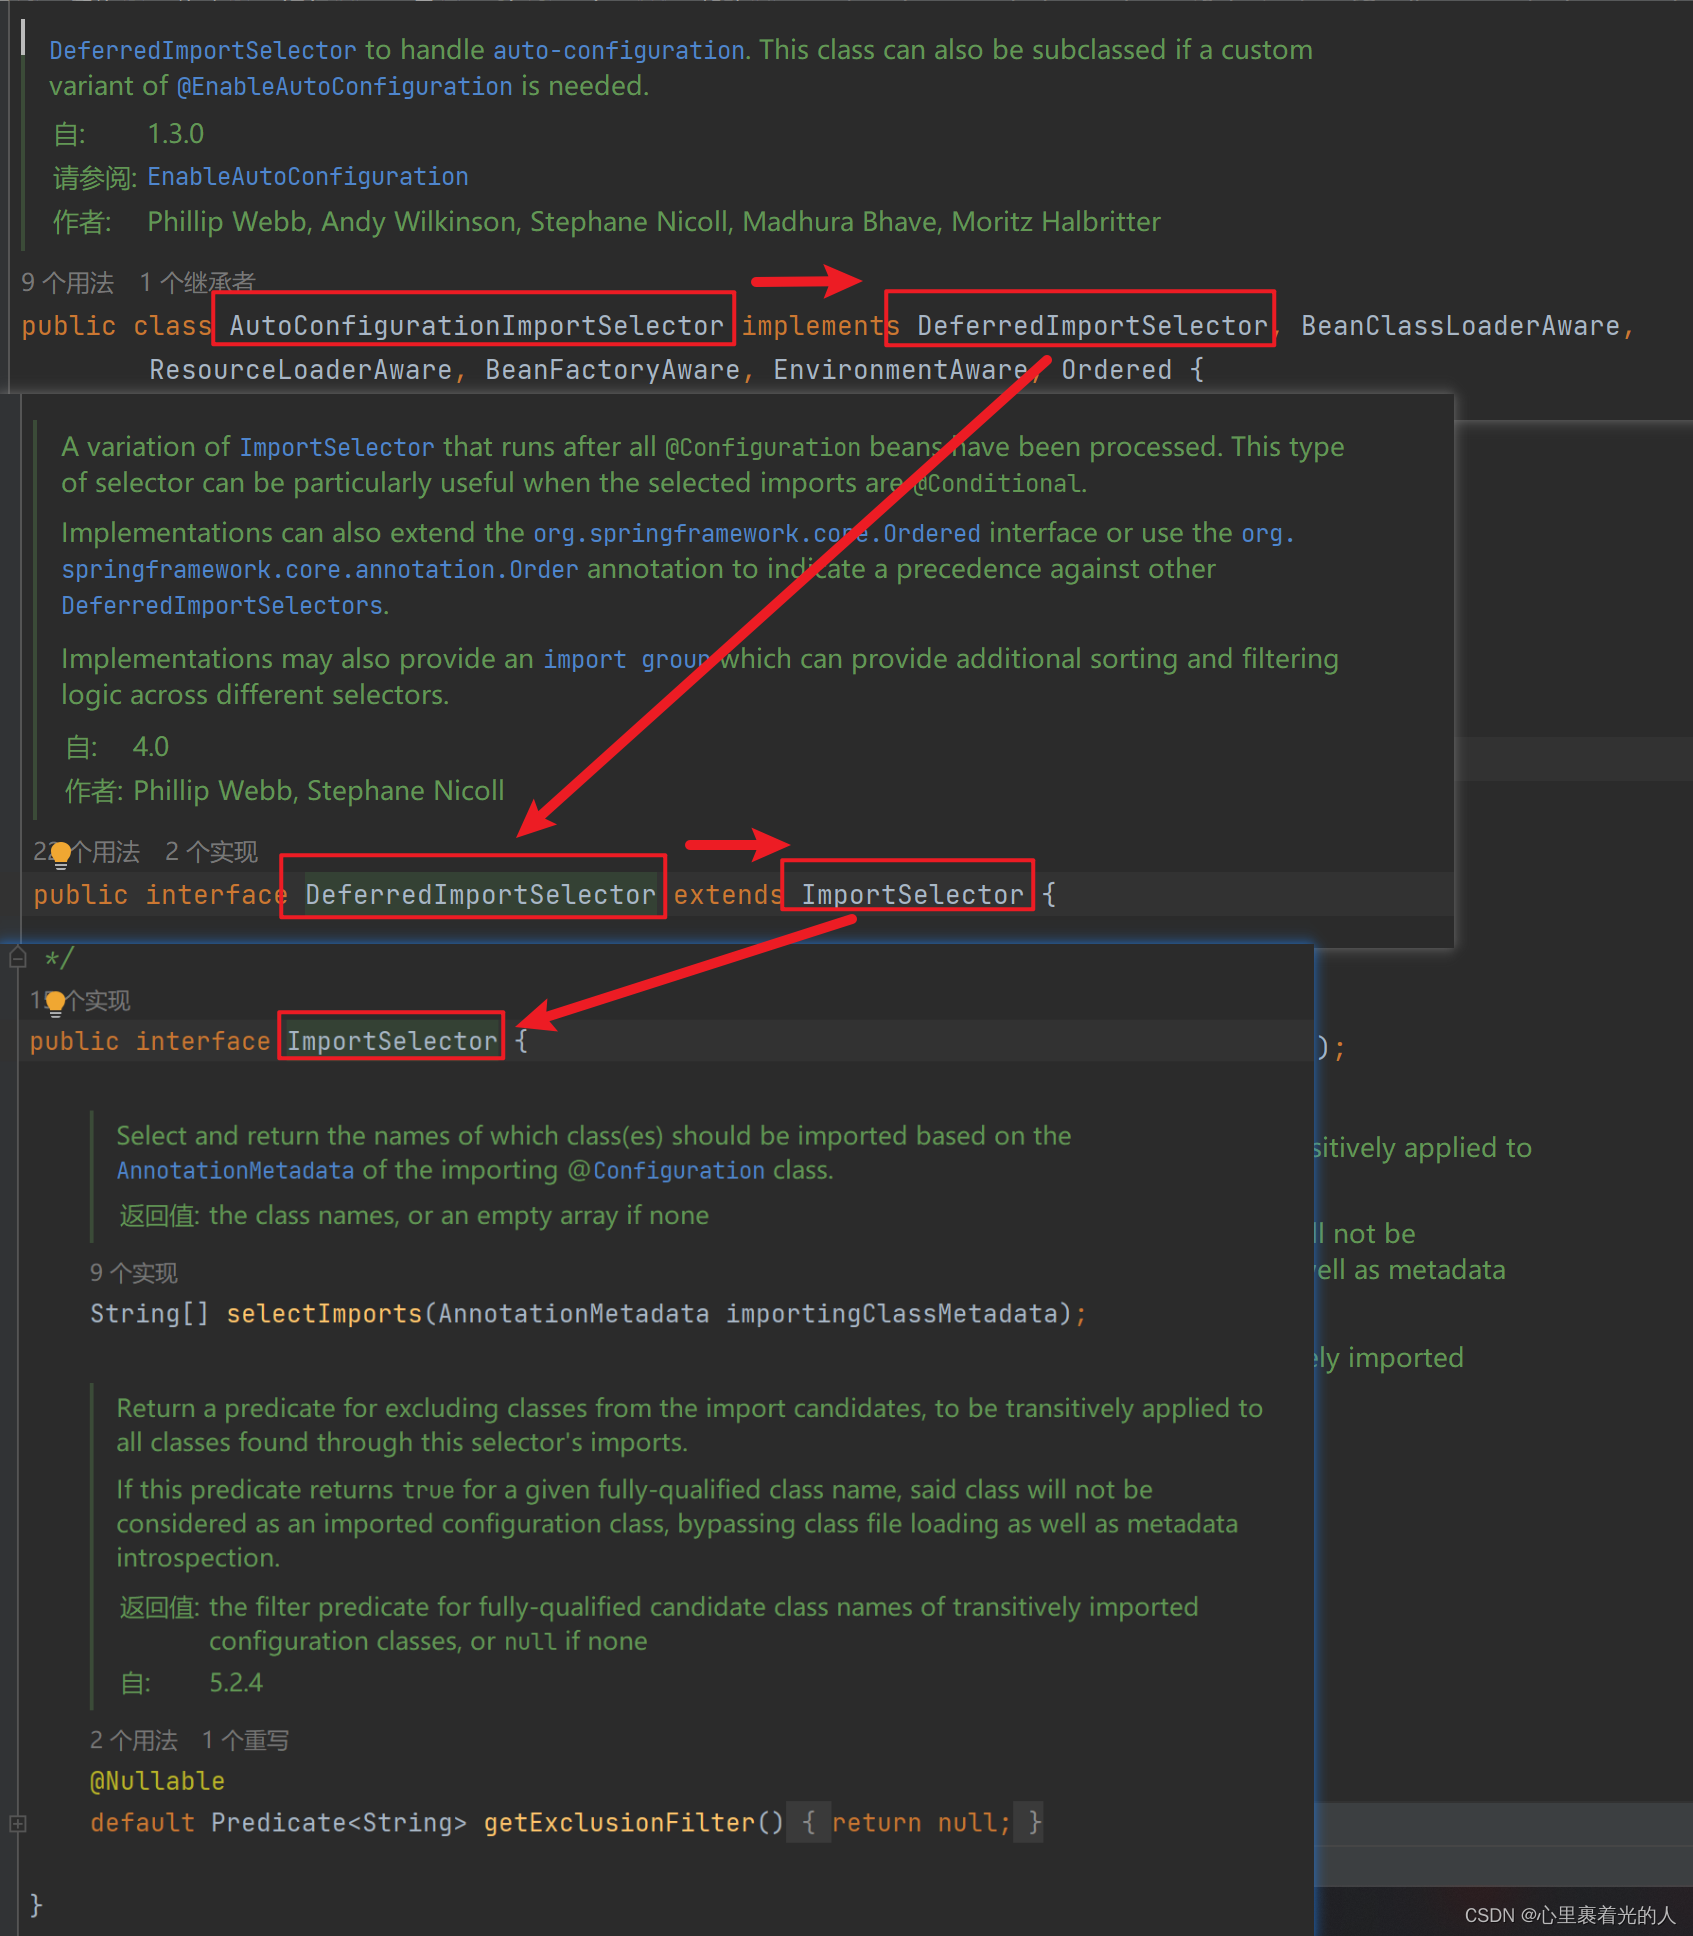Image resolution: width=1693 pixels, height=1936 pixels.
Task: Click the version value 1.3.0
Action: point(176,134)
